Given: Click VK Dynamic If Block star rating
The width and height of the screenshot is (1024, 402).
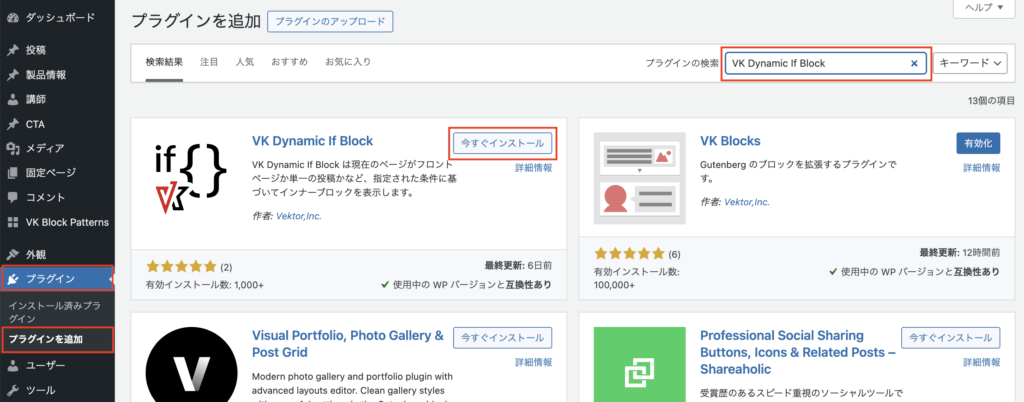Looking at the screenshot, I should point(181,266).
